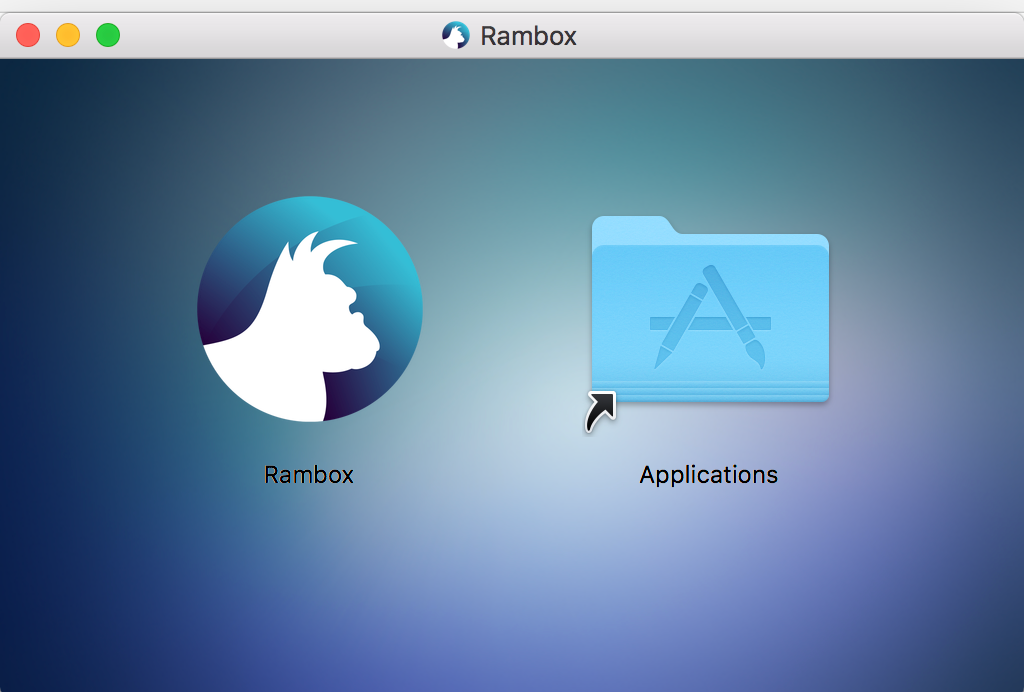Select the Rambox app icon
Viewport: 1024px width, 692px height.
[x=310, y=309]
